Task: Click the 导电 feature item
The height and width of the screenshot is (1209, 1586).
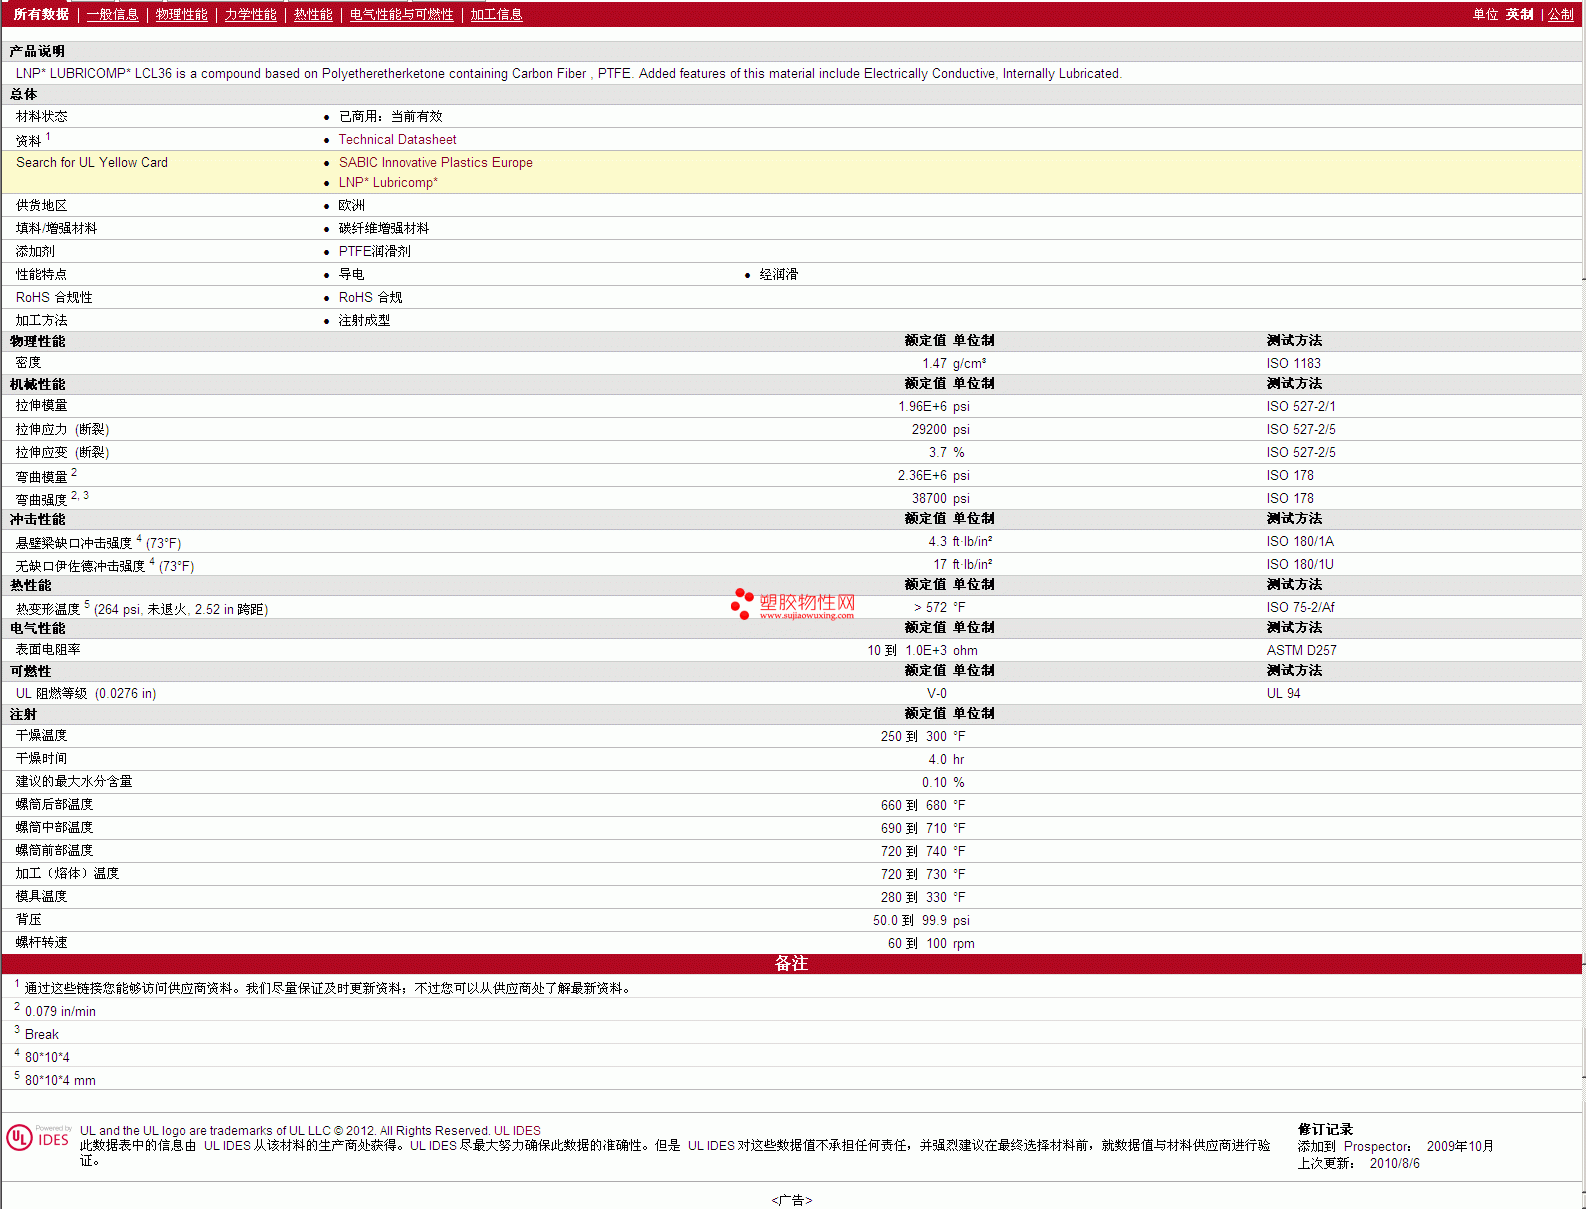Action: 351,274
